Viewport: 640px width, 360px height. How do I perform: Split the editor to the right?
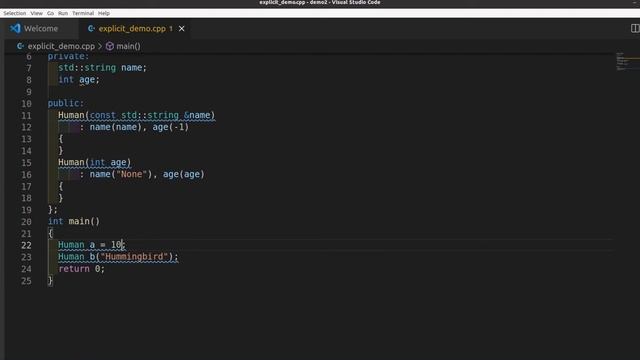click(635, 28)
